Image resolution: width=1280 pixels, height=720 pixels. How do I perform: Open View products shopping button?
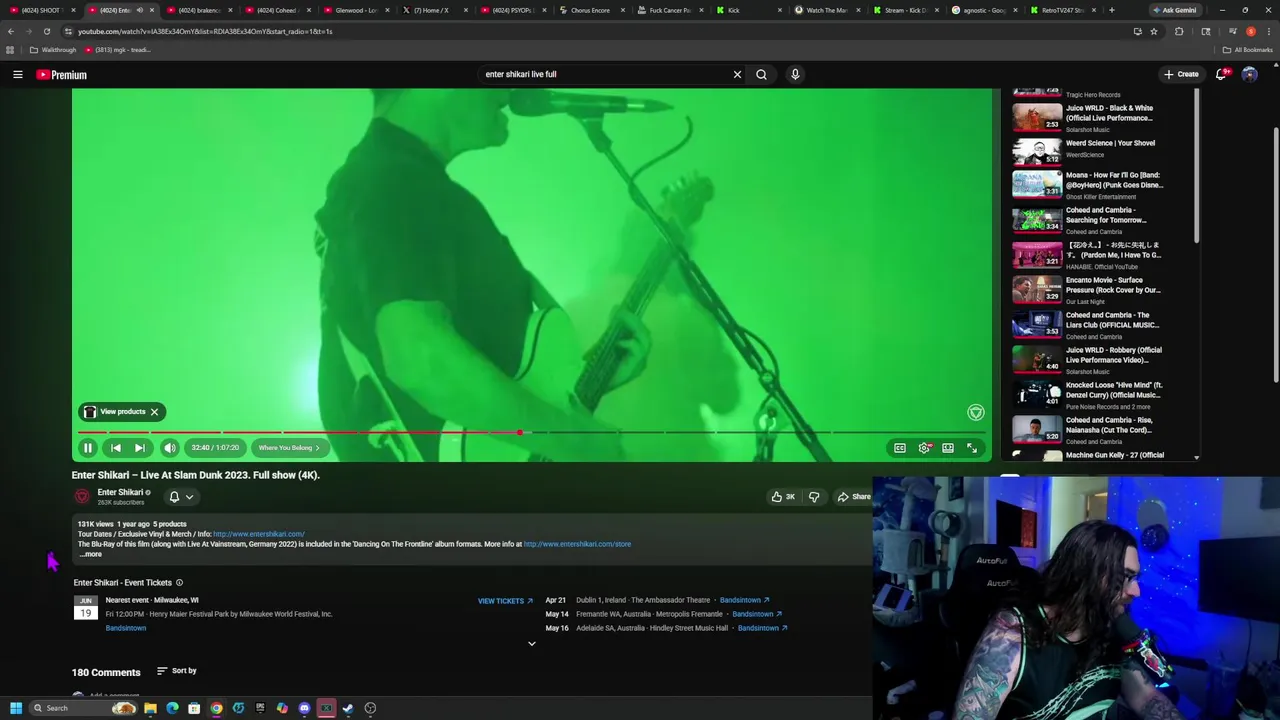point(115,412)
